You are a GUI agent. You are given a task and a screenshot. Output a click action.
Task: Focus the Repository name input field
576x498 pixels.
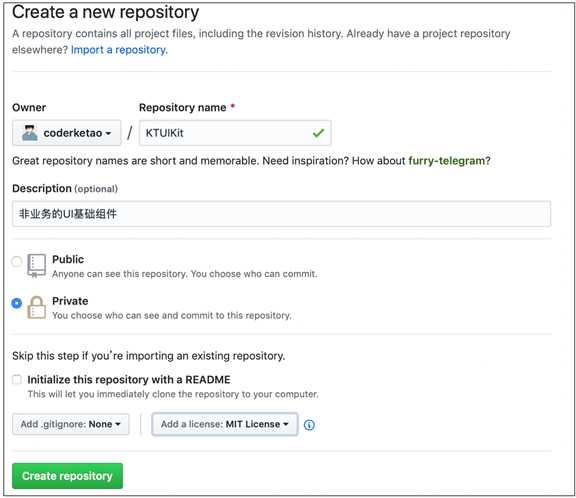click(235, 133)
